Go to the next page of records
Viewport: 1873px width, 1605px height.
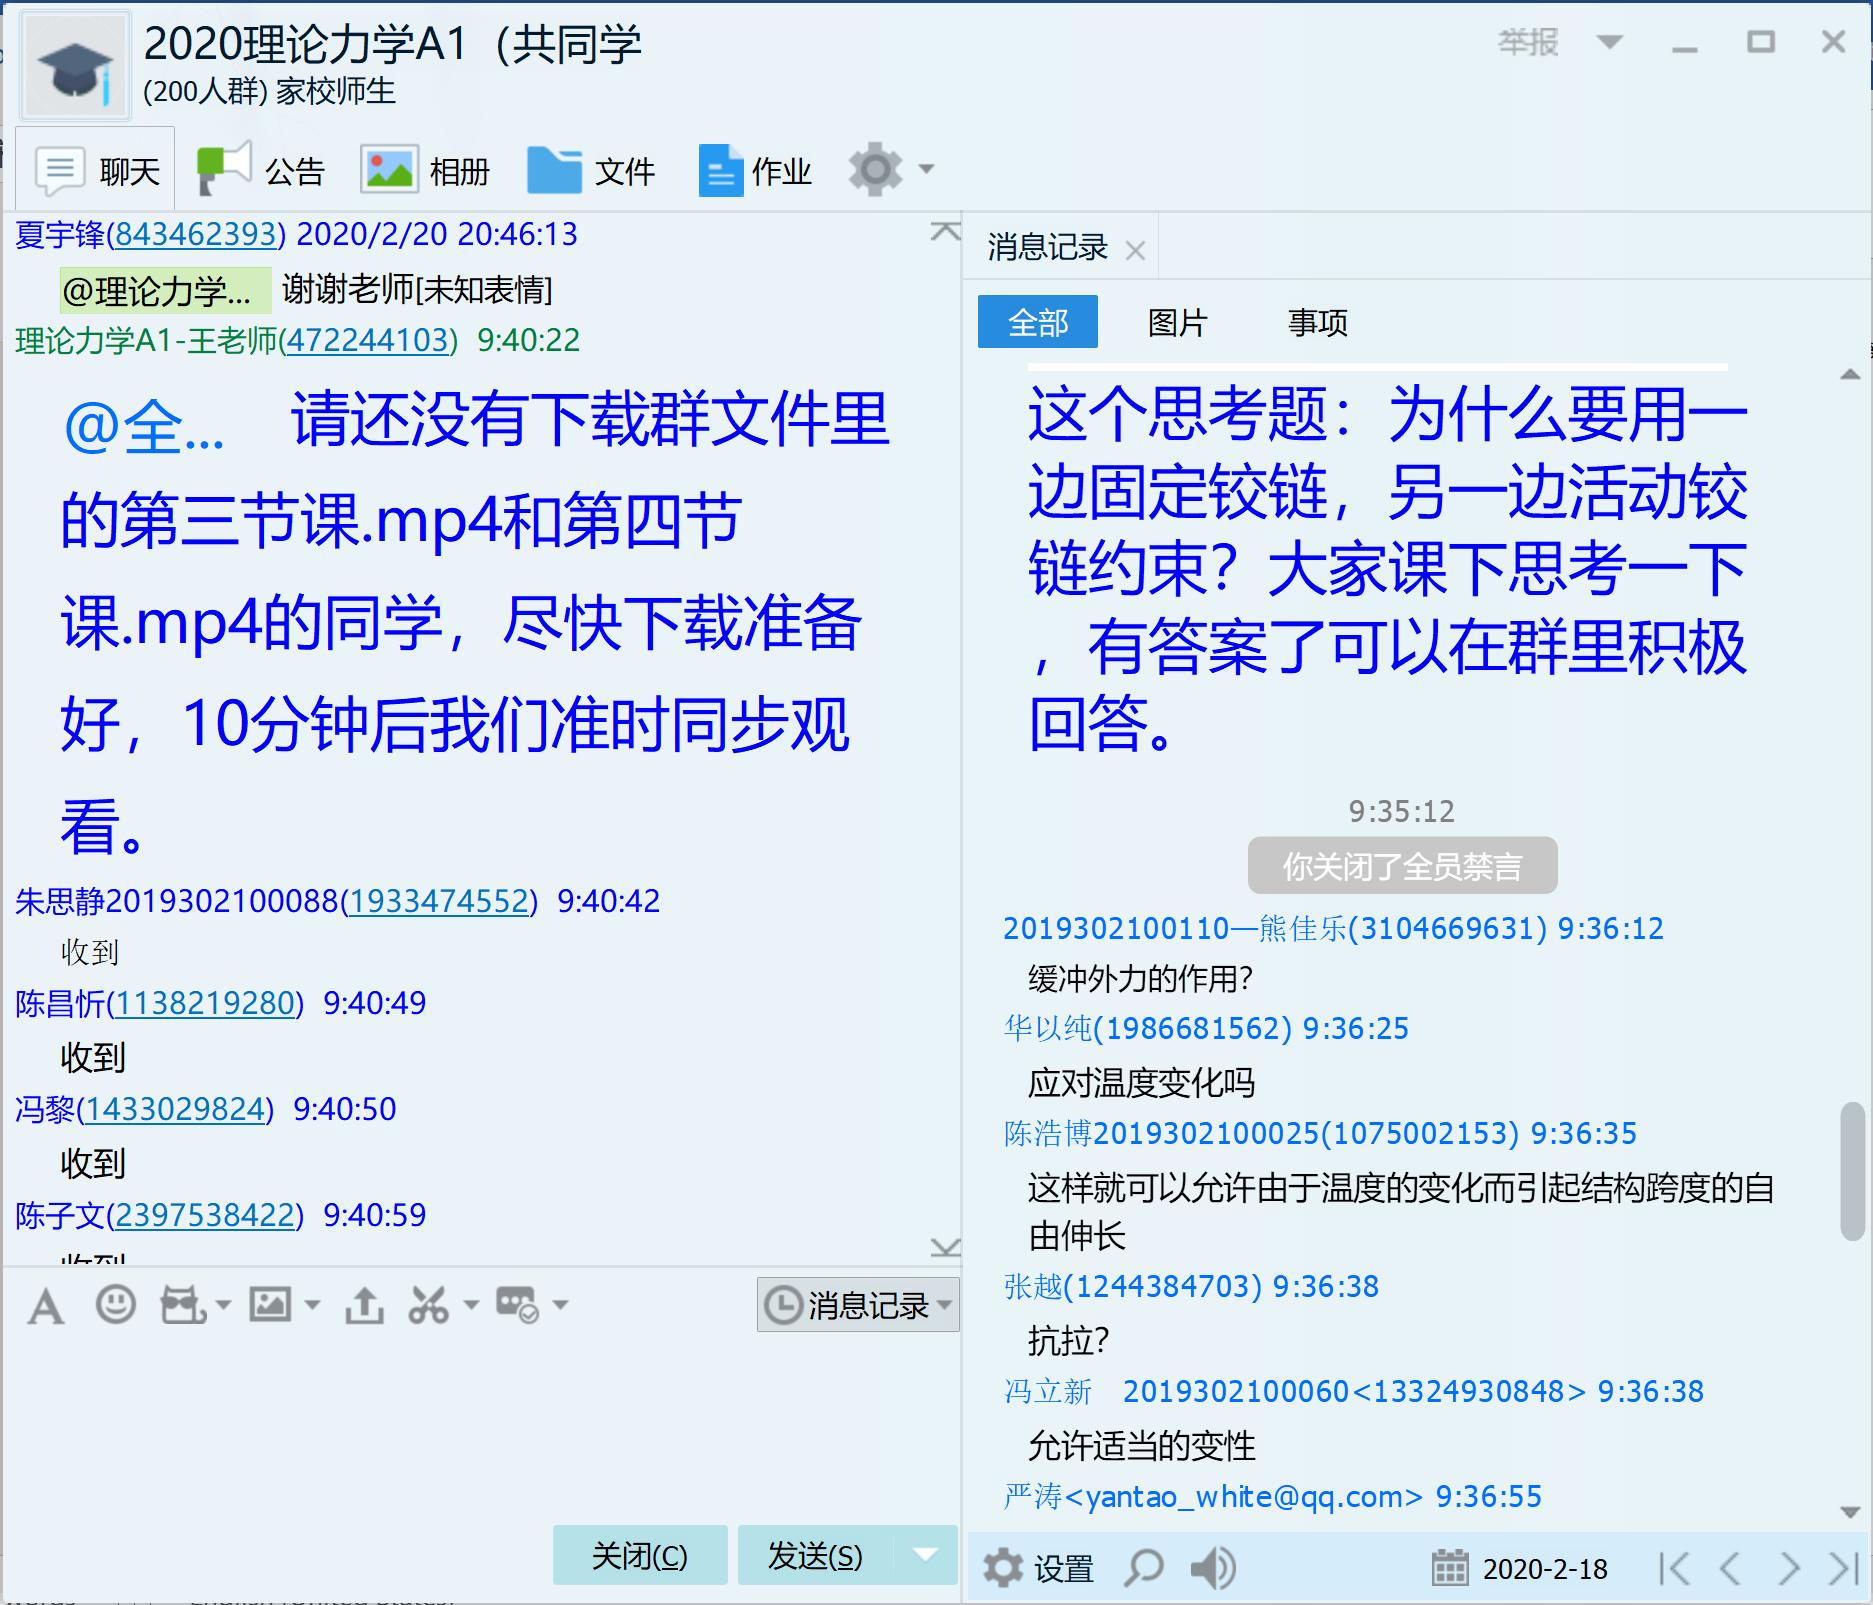coord(1789,1568)
